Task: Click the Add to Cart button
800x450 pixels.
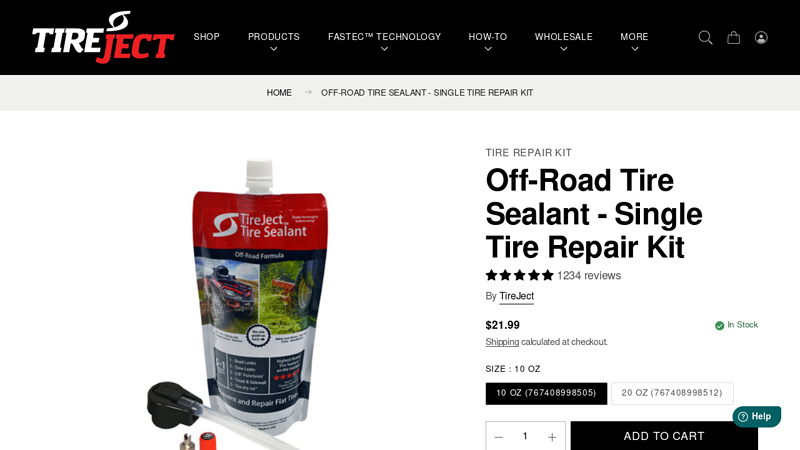Action: [x=664, y=436]
